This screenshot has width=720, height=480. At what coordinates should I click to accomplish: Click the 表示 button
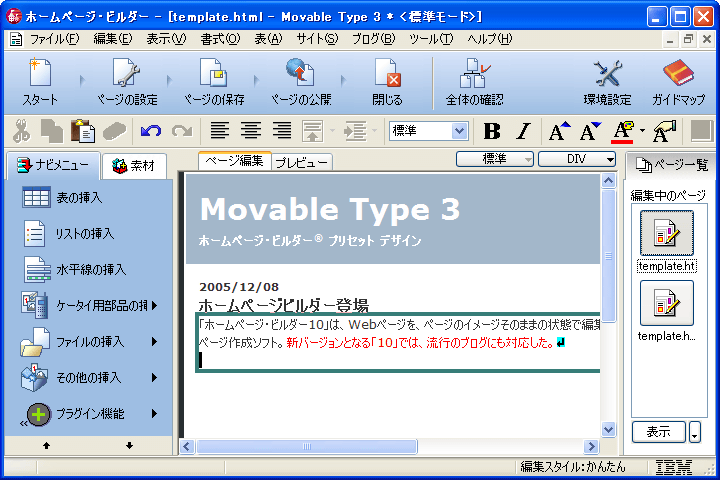tap(658, 432)
